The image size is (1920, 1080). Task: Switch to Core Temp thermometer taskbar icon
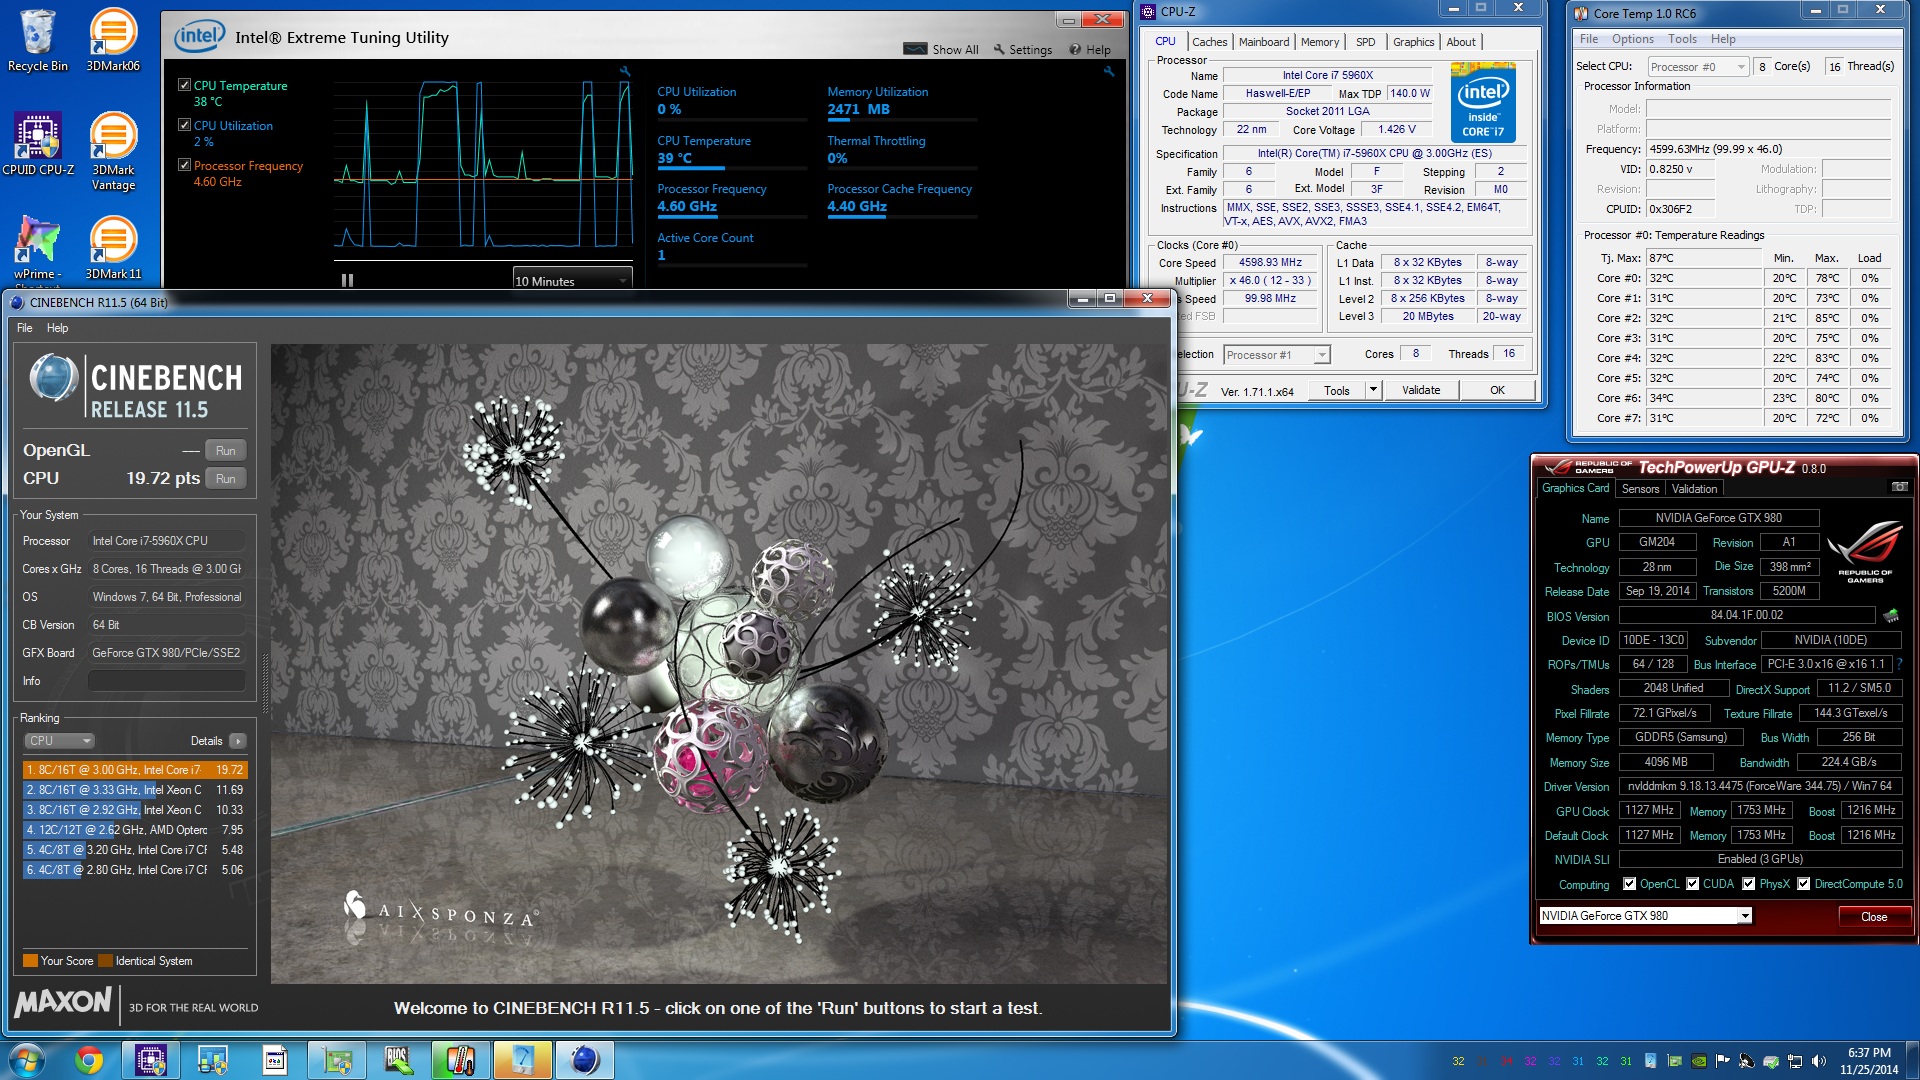461,1060
